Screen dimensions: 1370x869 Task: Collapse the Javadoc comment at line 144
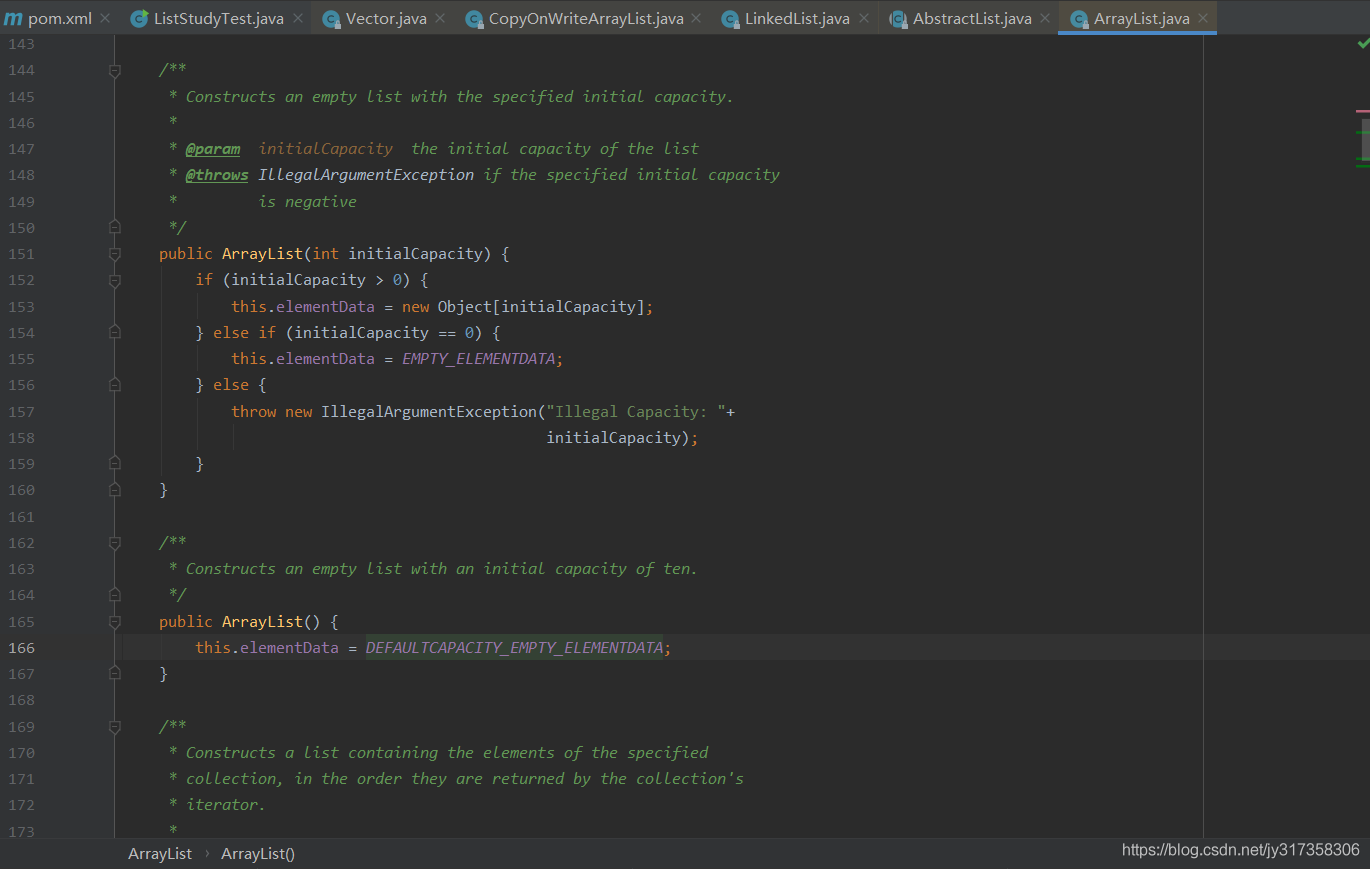[x=115, y=71]
